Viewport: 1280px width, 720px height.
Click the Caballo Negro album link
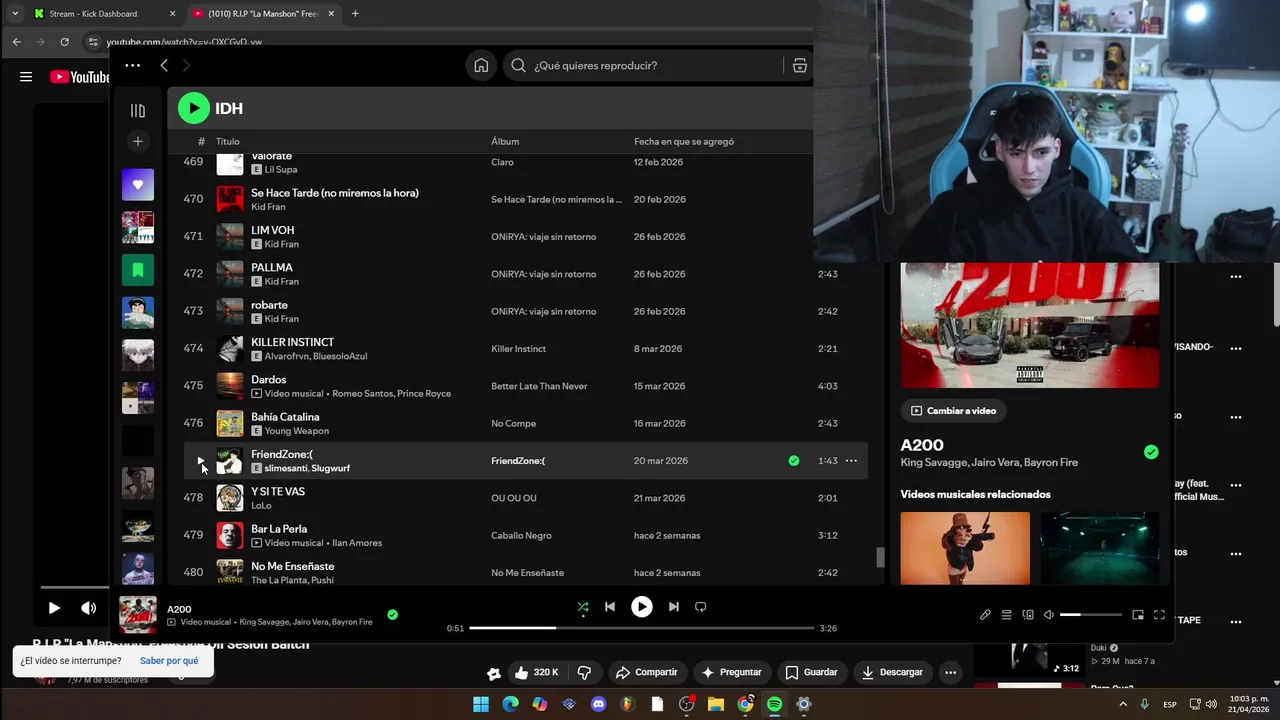[521, 536]
